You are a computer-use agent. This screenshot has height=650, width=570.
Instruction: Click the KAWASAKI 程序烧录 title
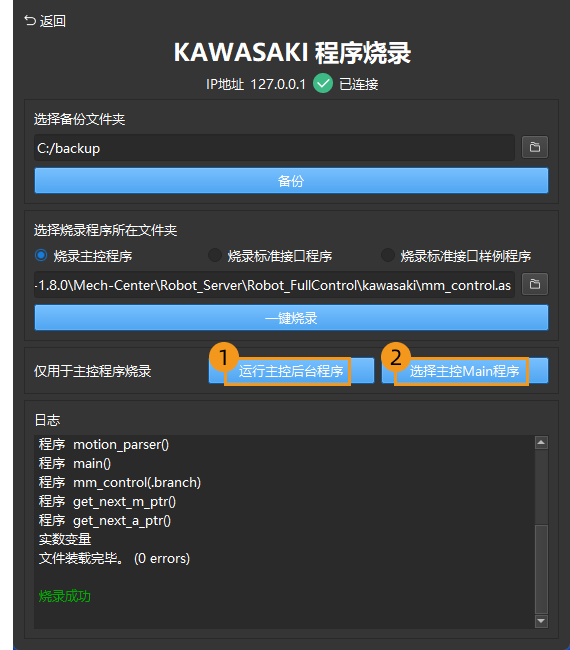pyautogui.click(x=292, y=53)
